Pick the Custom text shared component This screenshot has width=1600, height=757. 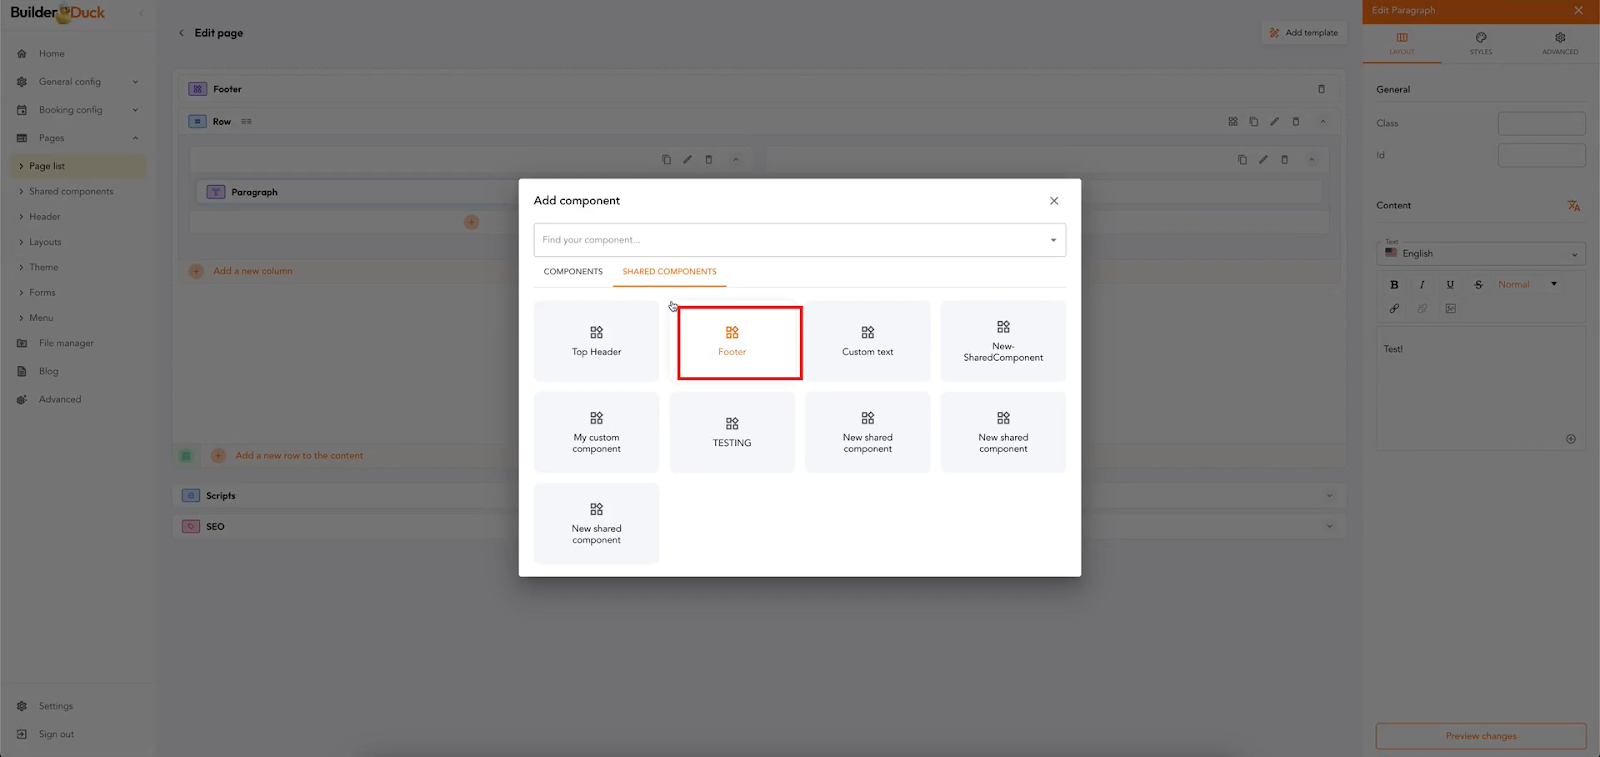pyautogui.click(x=867, y=341)
